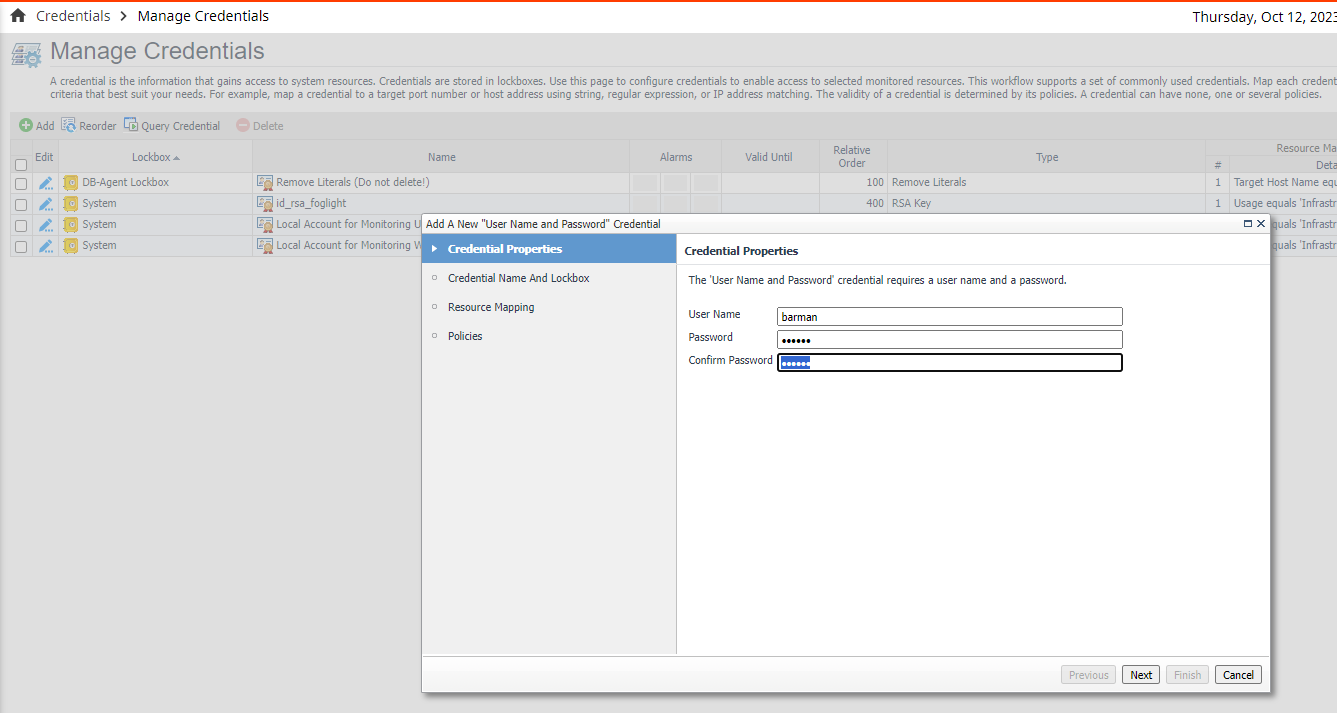Go to the Home icon in breadcrumb
Image resolution: width=1337 pixels, height=713 pixels.
[17, 16]
